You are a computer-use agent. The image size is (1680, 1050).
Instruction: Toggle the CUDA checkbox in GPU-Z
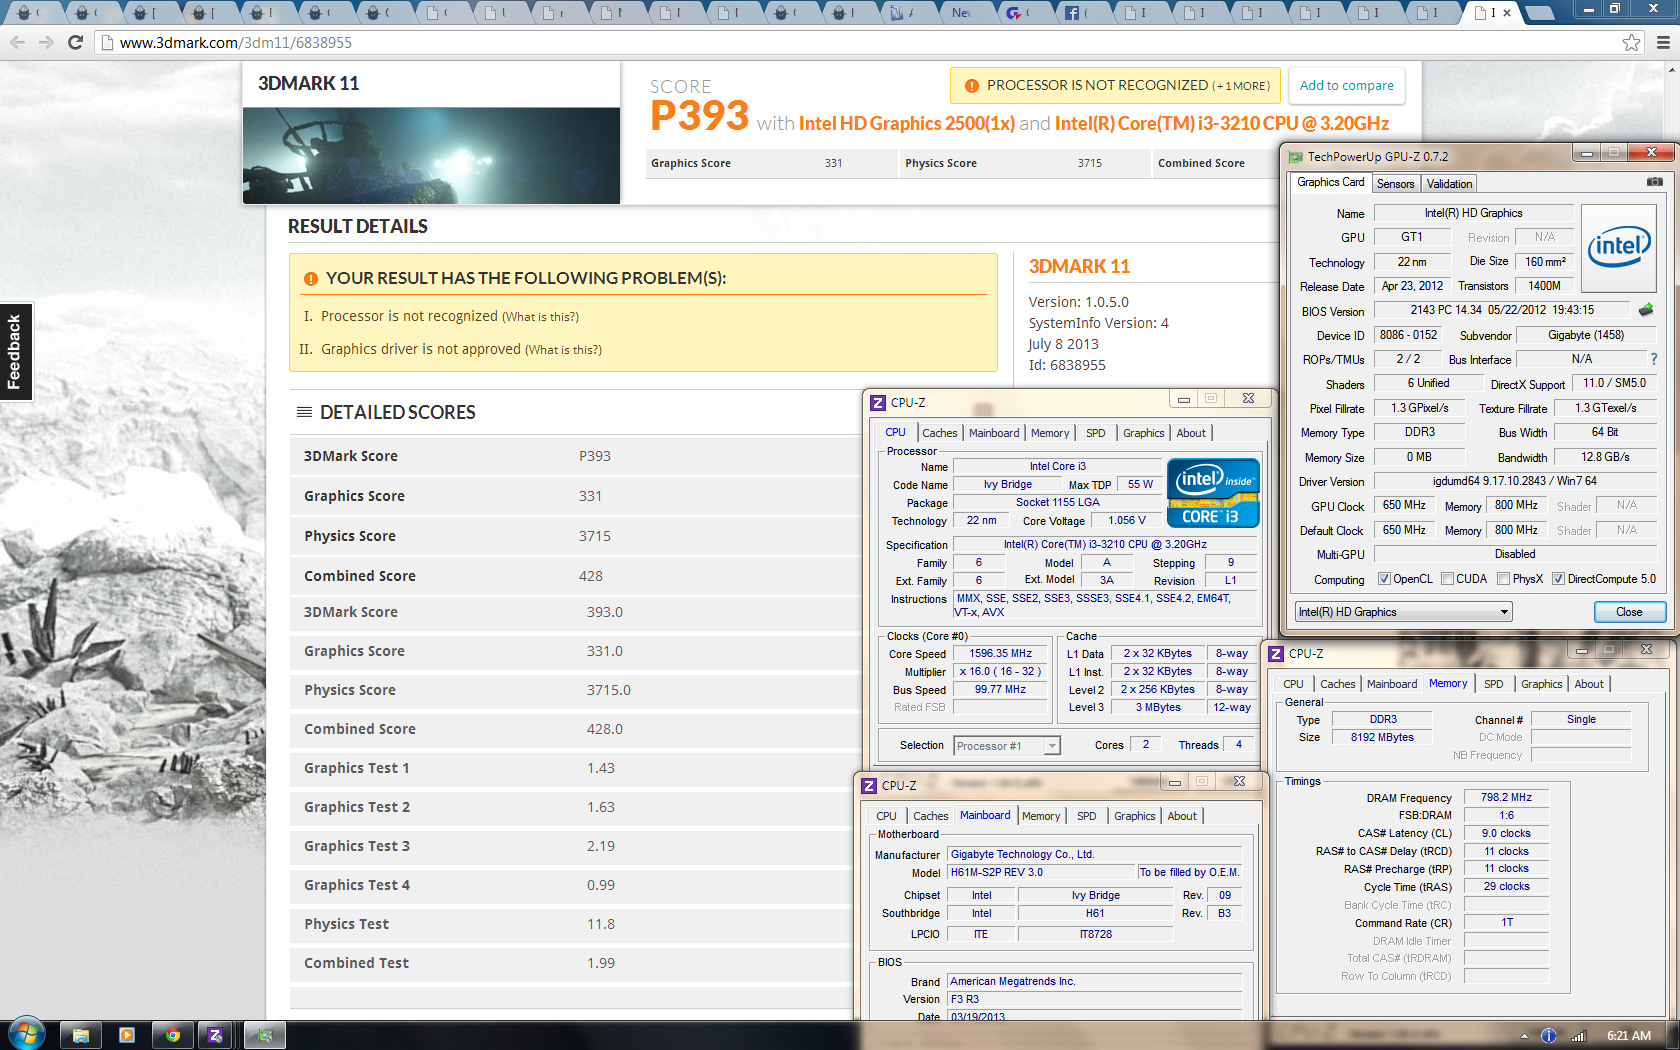coord(1447,579)
